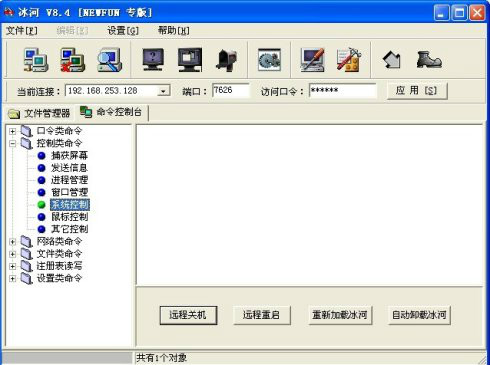Click the blue dot beside 捕获屏幕

pos(42,156)
